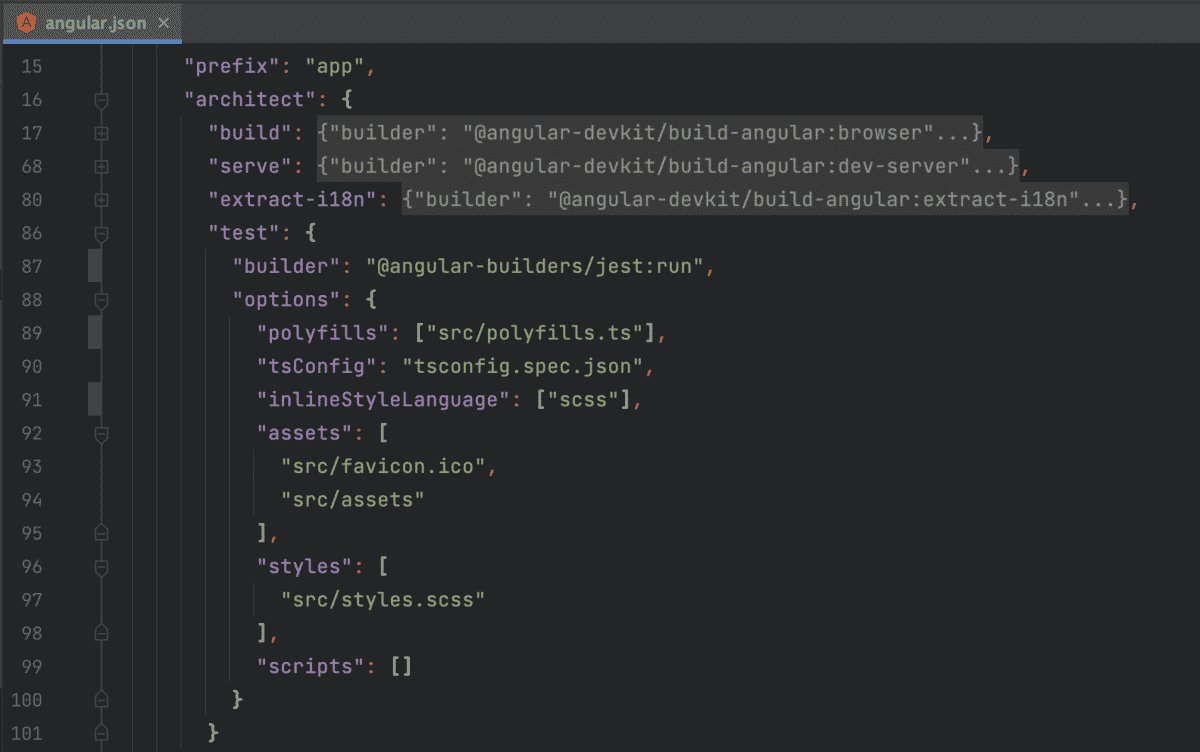Collapse the options block via line 88 fold icon
Viewport: 1200px width, 752px height.
(x=100, y=299)
